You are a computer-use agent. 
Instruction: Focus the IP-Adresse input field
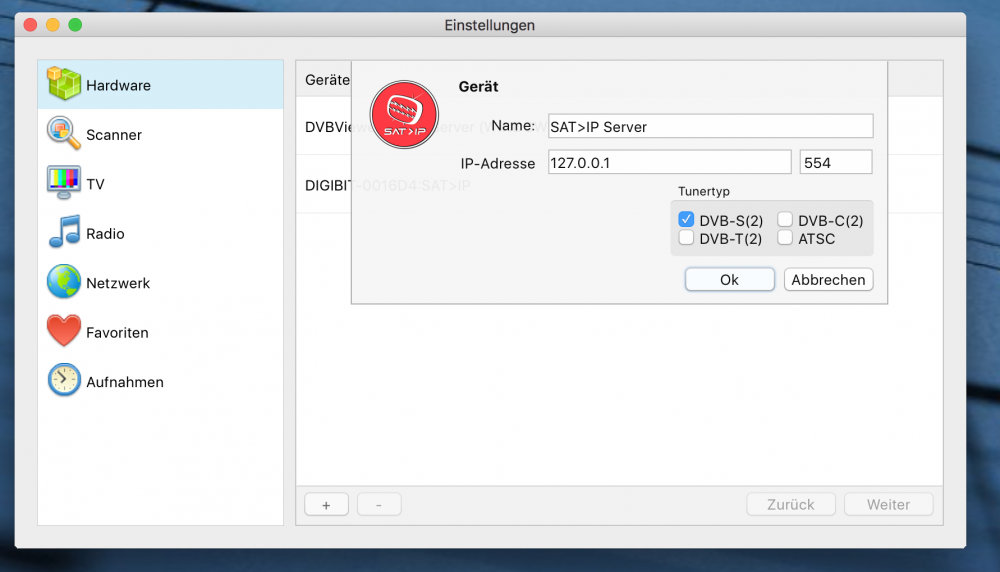tap(669, 162)
